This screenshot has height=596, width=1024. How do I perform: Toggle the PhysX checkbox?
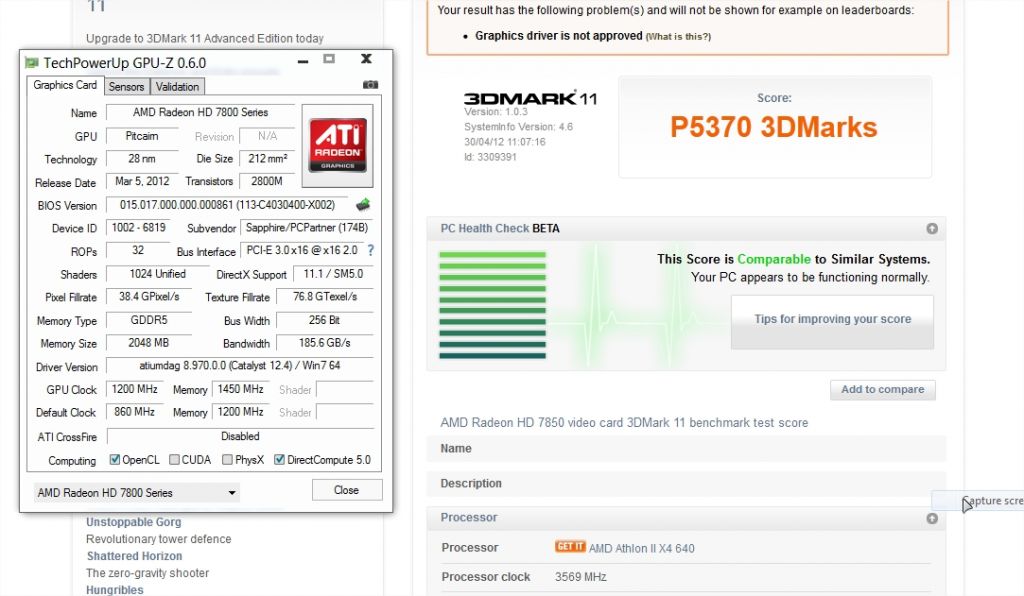click(227, 460)
